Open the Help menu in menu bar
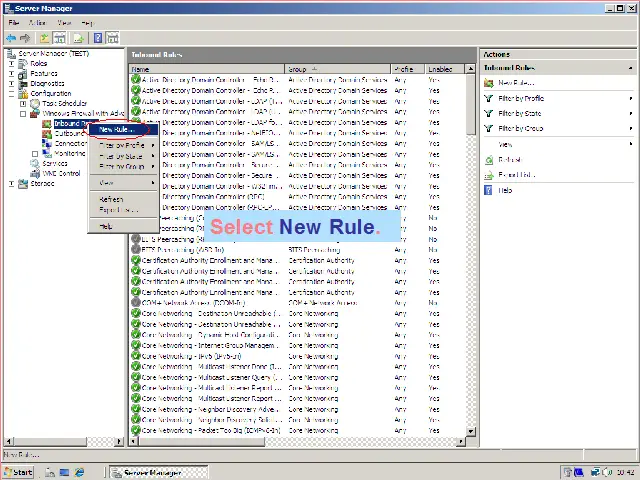 87,23
